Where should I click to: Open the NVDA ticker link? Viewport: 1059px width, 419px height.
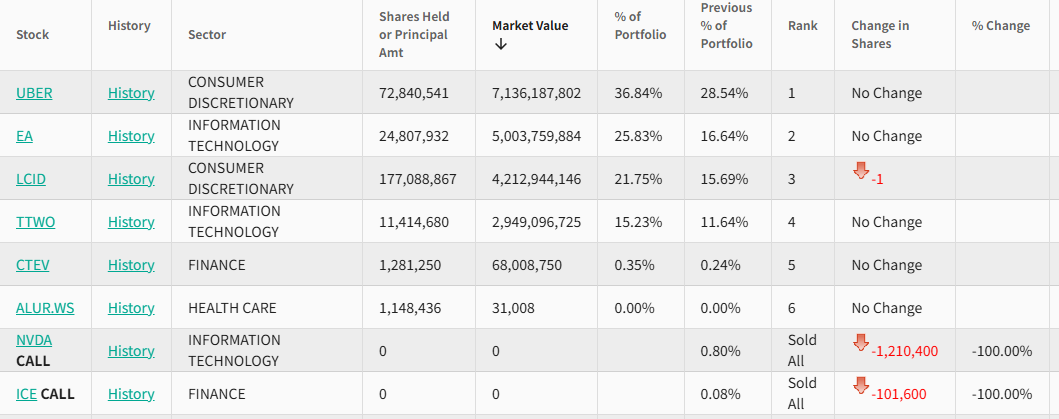point(34,340)
